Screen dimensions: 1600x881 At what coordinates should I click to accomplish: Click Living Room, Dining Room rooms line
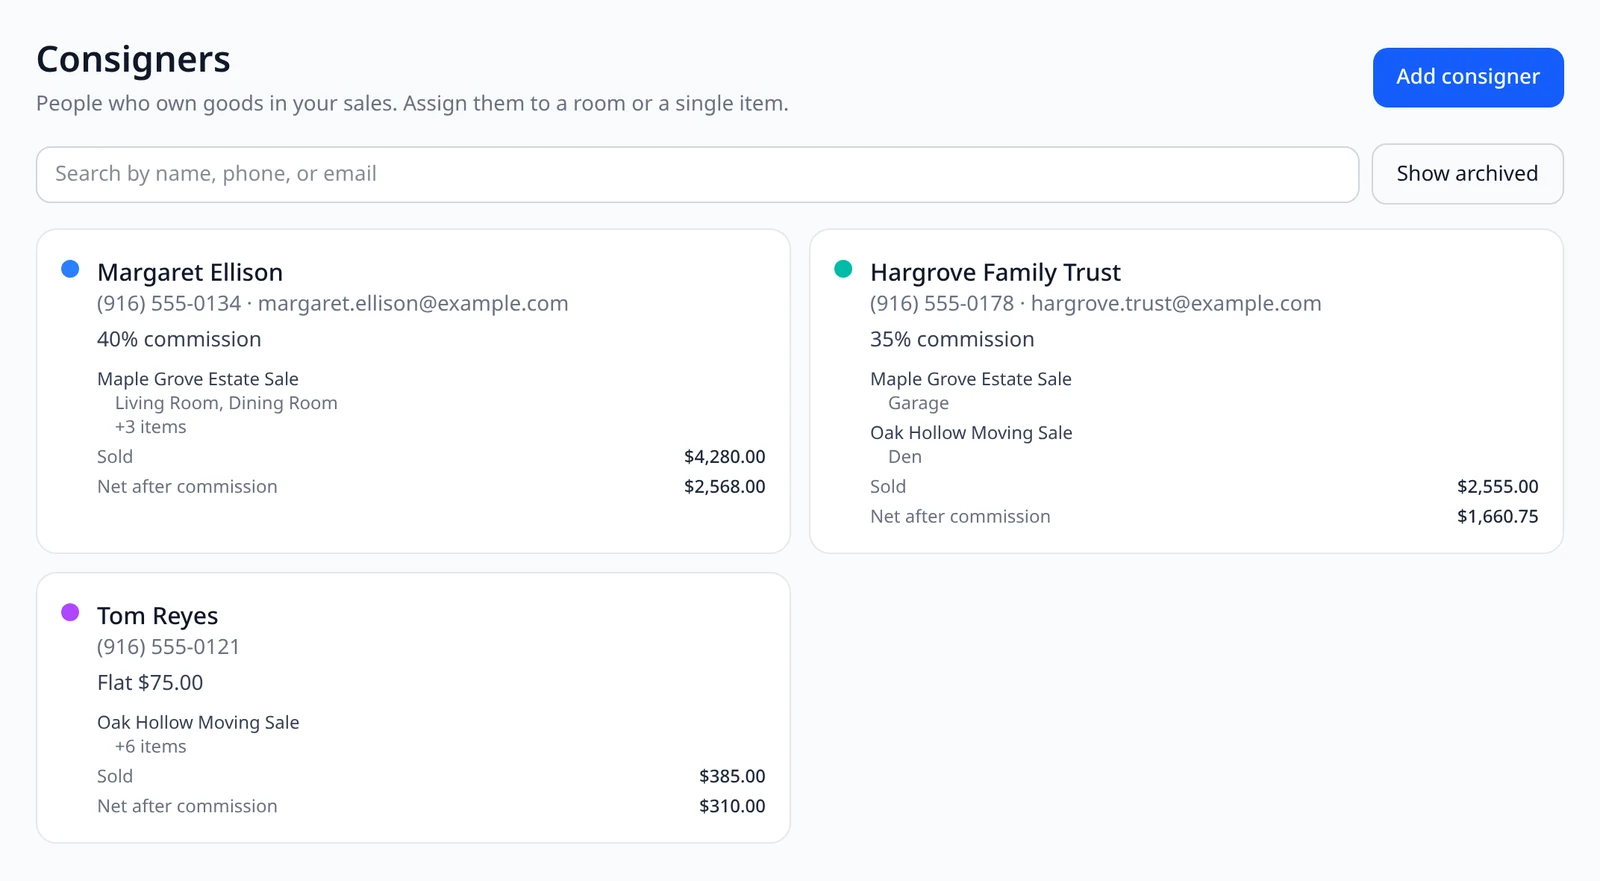(x=226, y=403)
